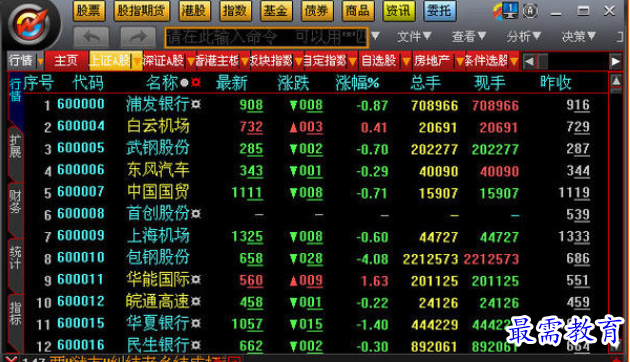Select the 包钢股份 stock name
Screen dimensions: 630x362
158,258
